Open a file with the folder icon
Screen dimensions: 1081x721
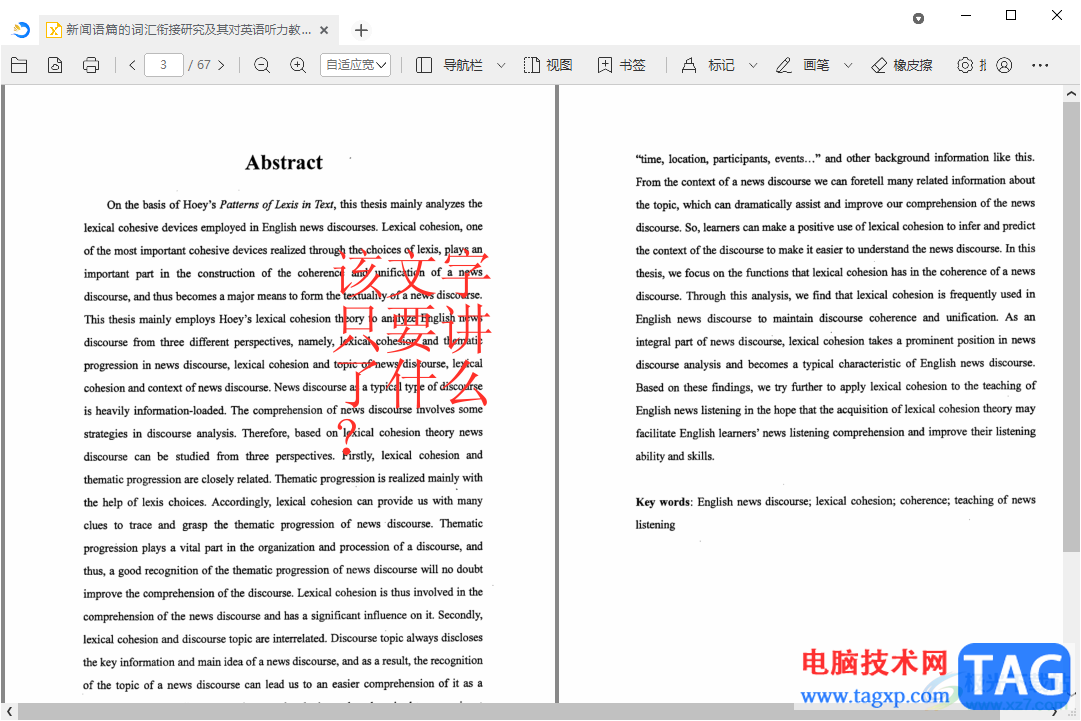coord(19,65)
